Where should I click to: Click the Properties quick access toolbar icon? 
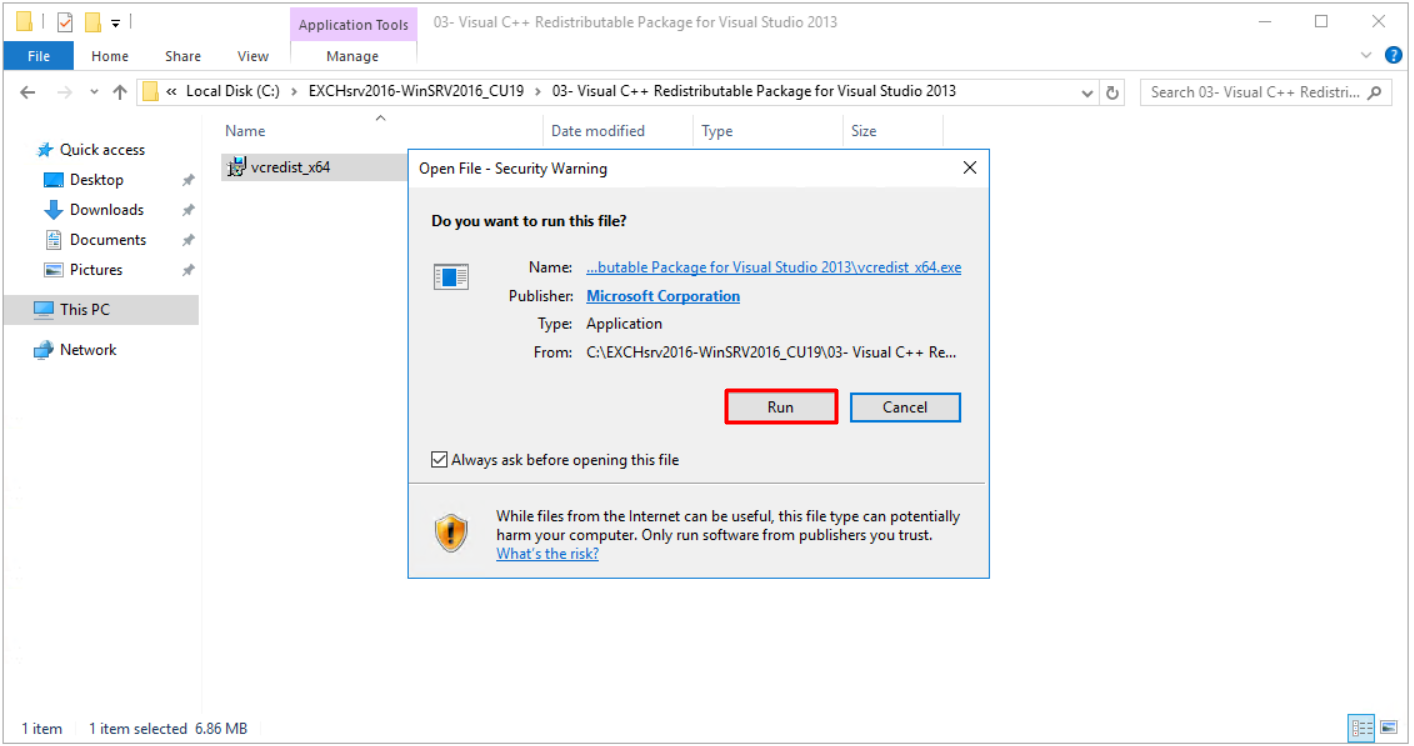click(x=65, y=21)
